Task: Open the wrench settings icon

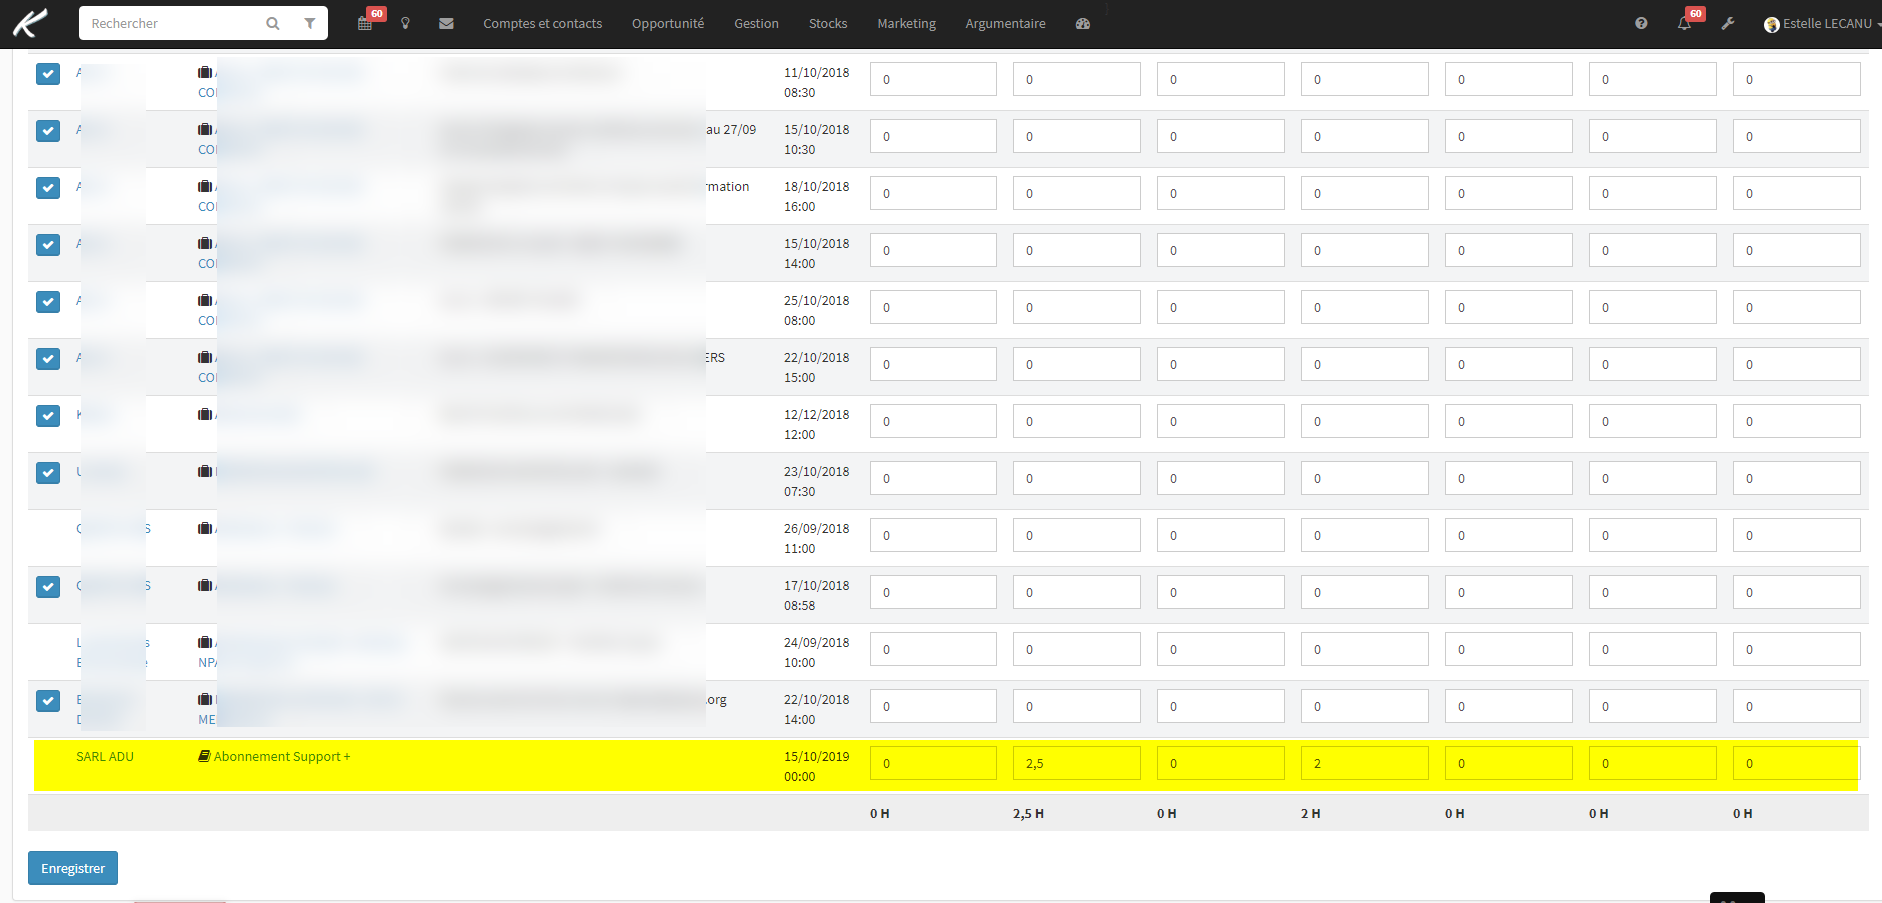Action: pyautogui.click(x=1728, y=23)
